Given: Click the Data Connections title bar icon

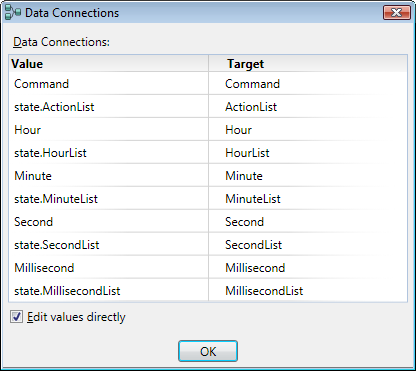Looking at the screenshot, I should [x=13, y=13].
